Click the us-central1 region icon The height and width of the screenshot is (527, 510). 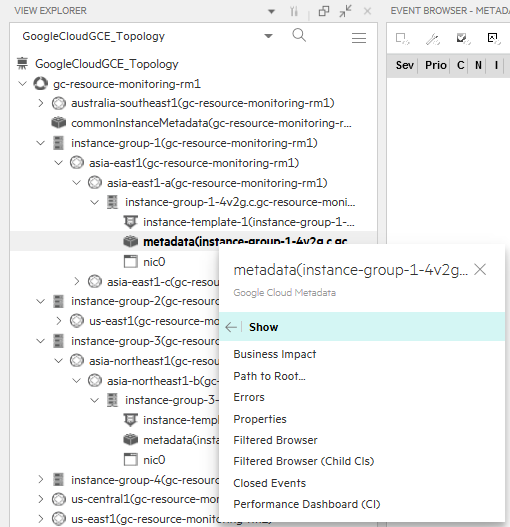pyautogui.click(x=58, y=499)
